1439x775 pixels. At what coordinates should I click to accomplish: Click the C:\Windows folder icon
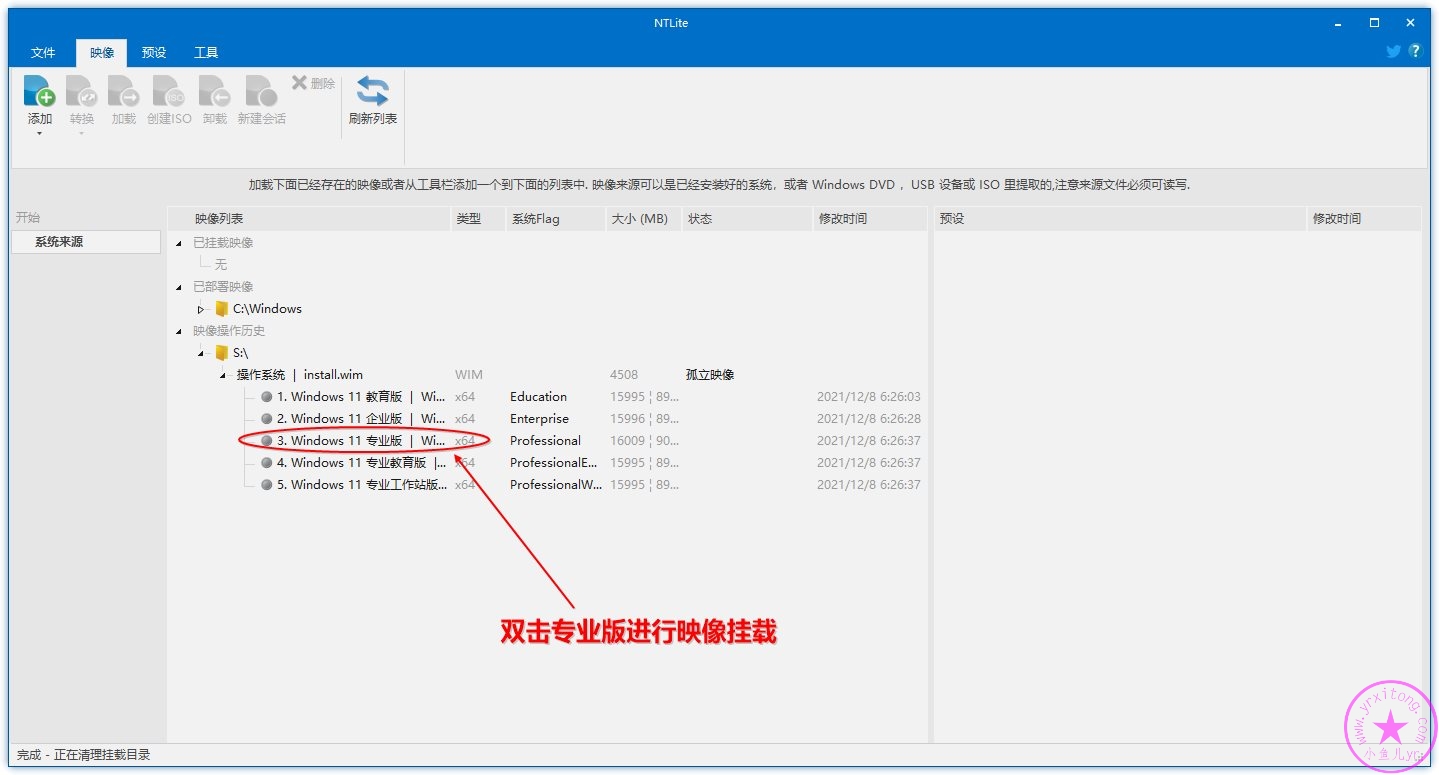pyautogui.click(x=222, y=309)
